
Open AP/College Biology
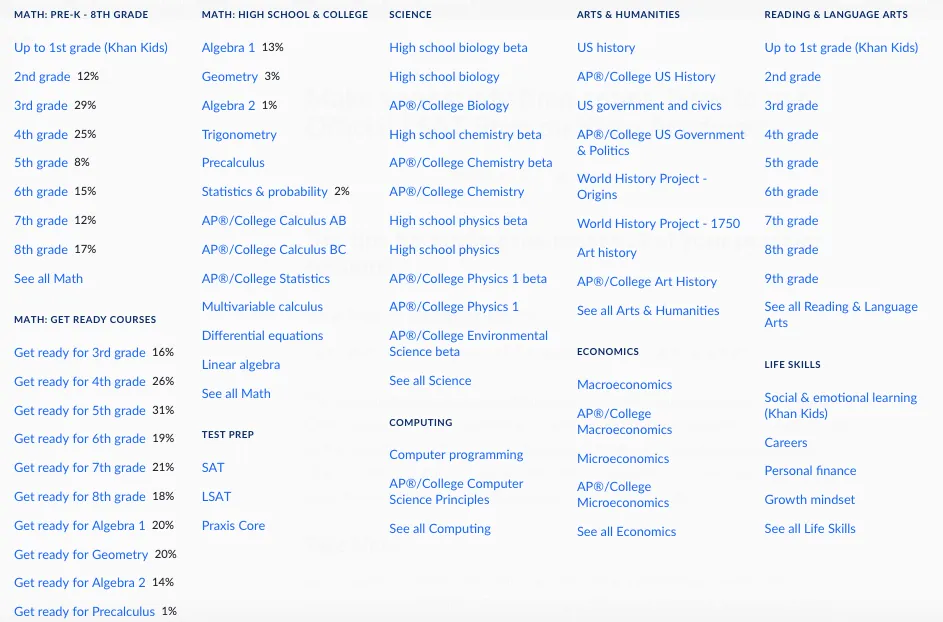[x=449, y=105]
